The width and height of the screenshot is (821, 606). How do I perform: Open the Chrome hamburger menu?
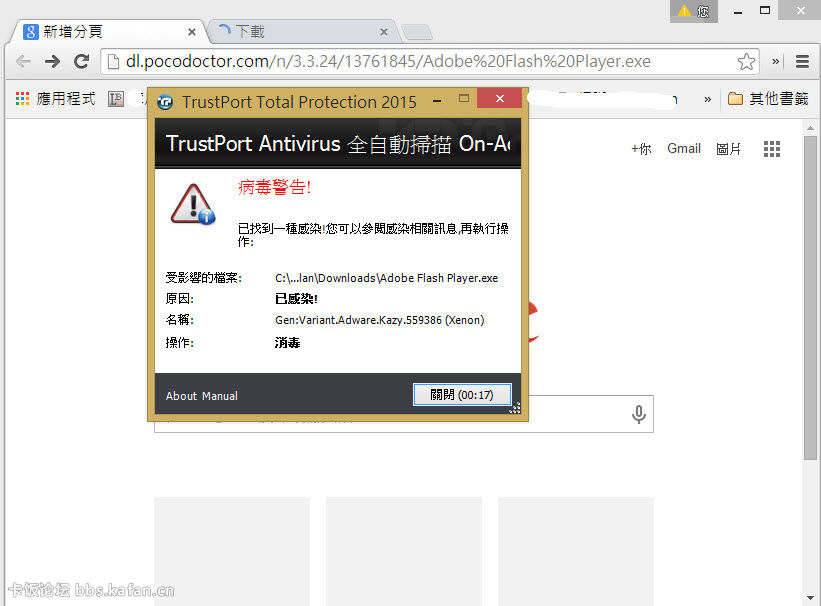[x=802, y=61]
